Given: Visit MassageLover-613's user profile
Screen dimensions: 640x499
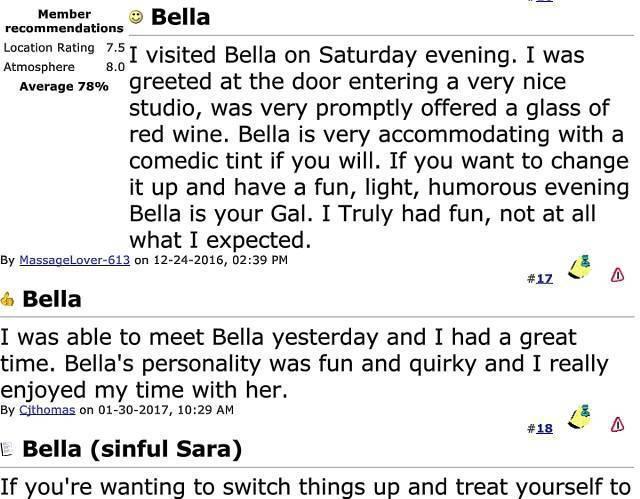Looking at the screenshot, I should (x=75, y=260).
